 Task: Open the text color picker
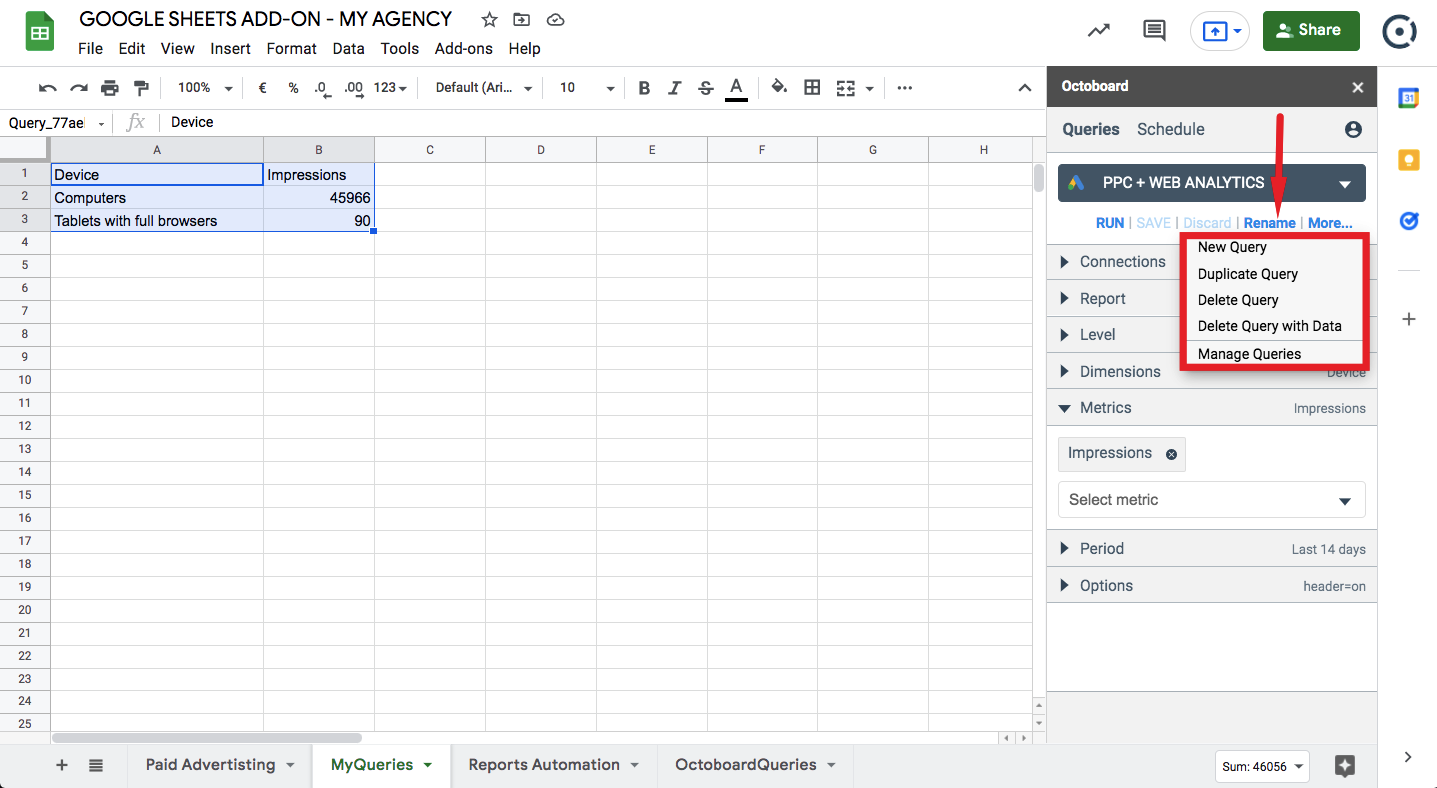tap(737, 89)
